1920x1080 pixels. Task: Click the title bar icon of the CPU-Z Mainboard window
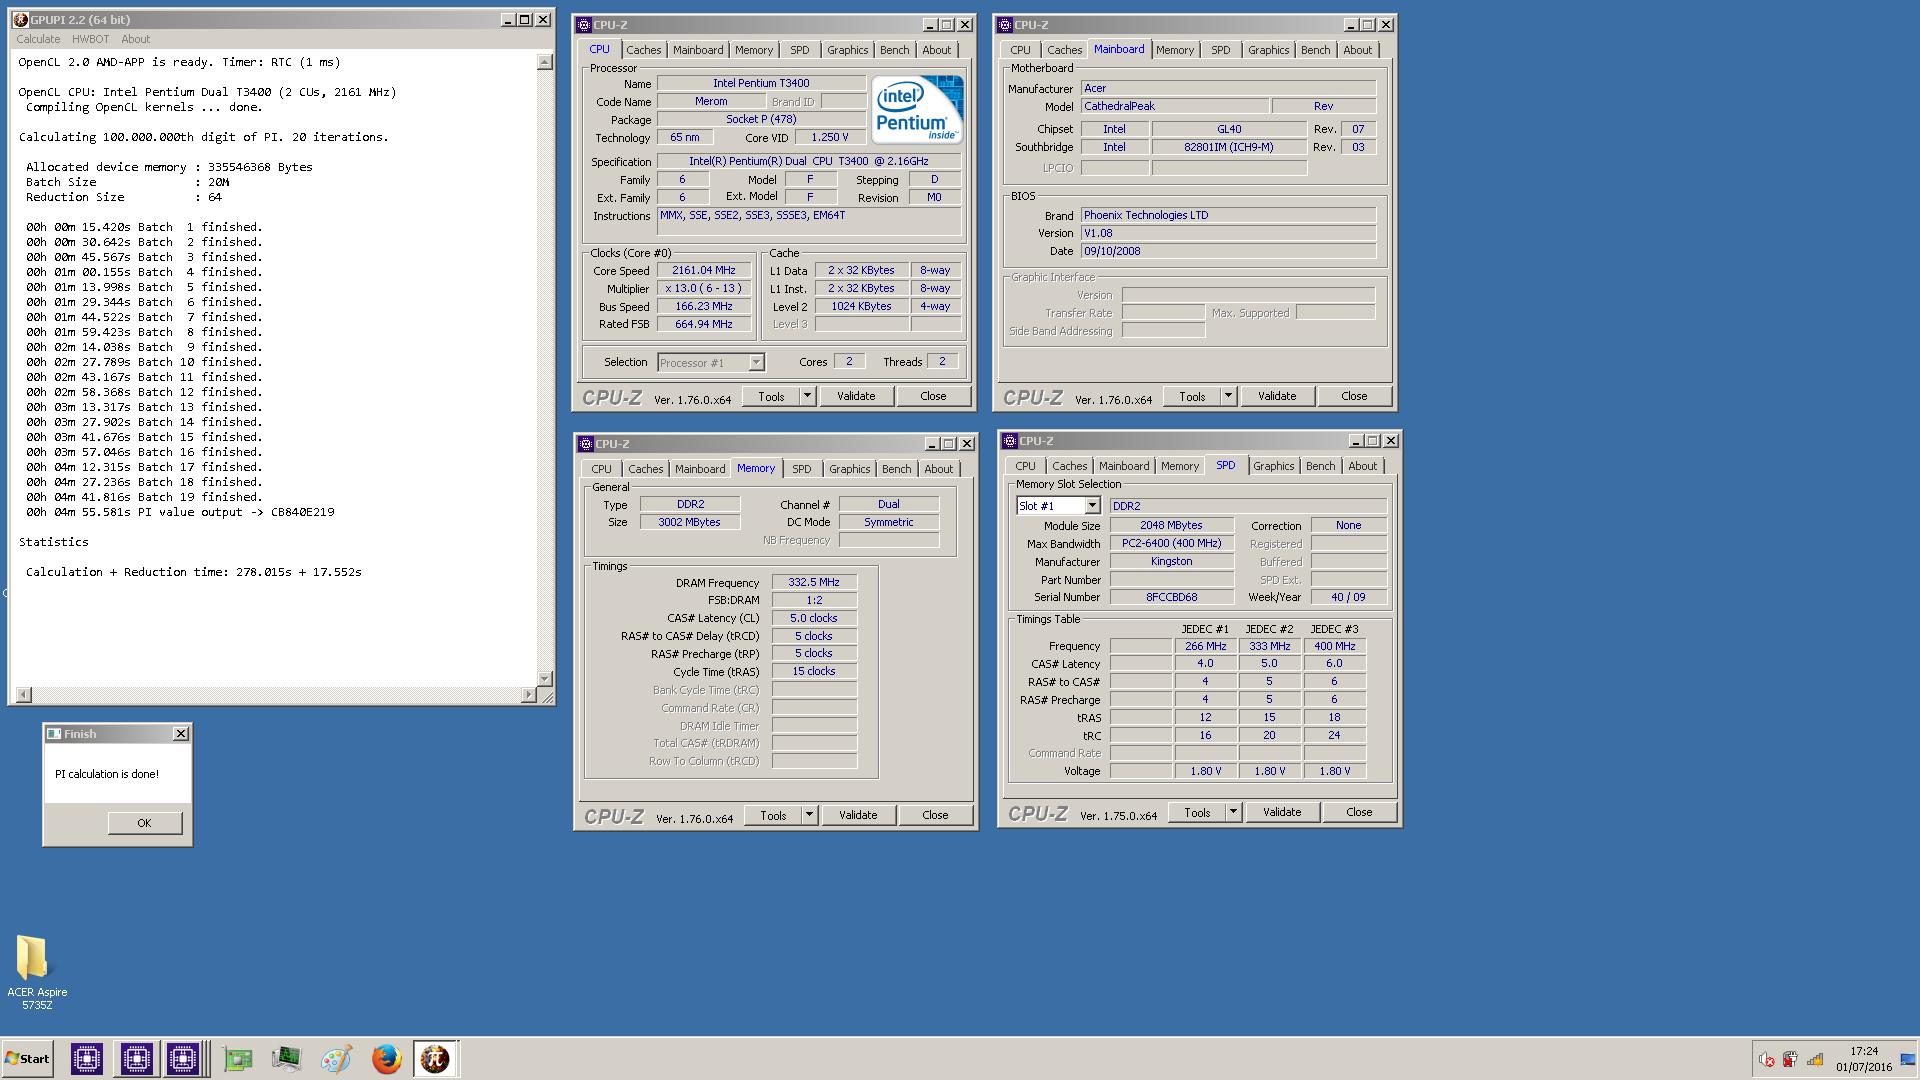(1005, 25)
